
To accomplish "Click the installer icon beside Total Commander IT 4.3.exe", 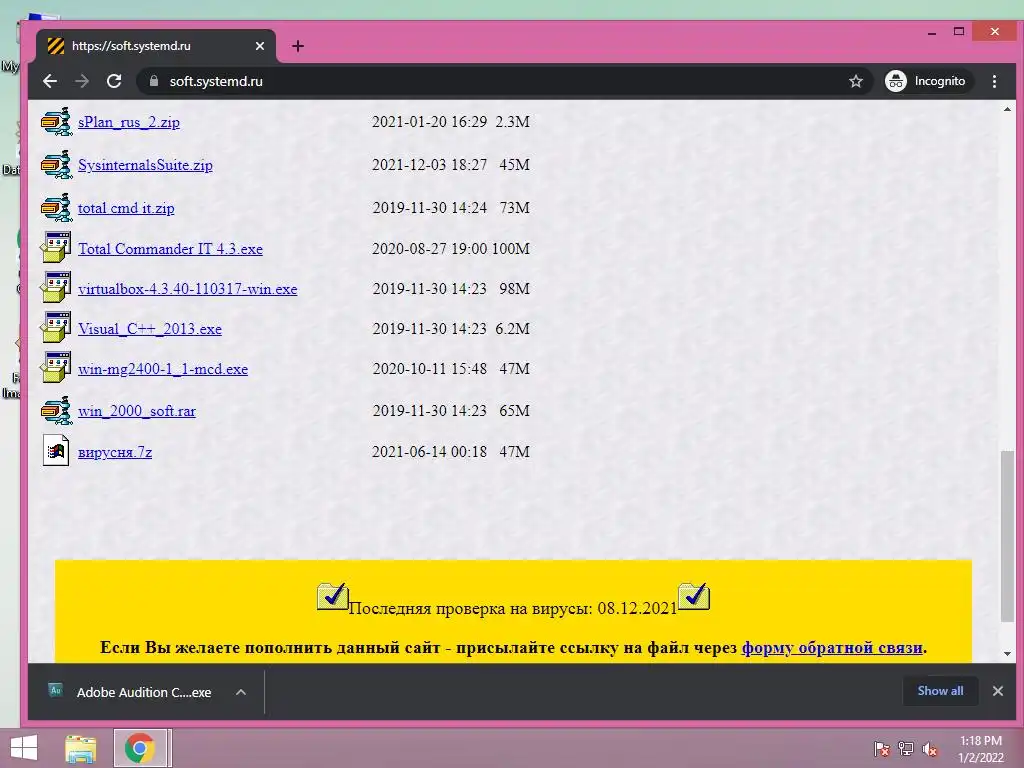I will click(56, 248).
